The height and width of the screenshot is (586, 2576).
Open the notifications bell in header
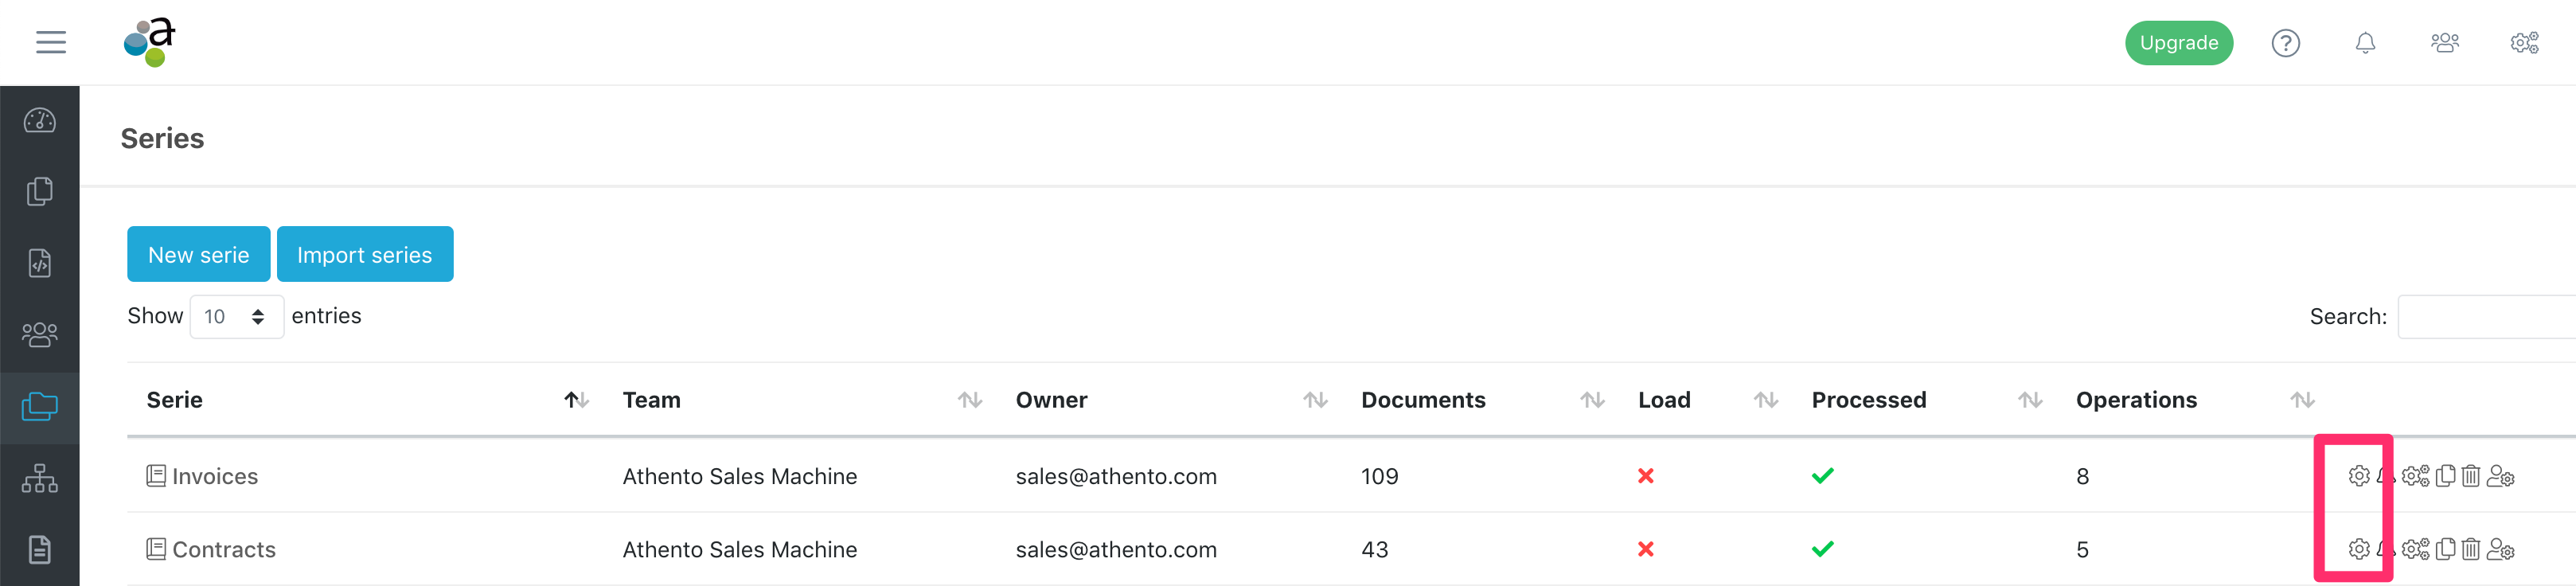coord(2365,43)
